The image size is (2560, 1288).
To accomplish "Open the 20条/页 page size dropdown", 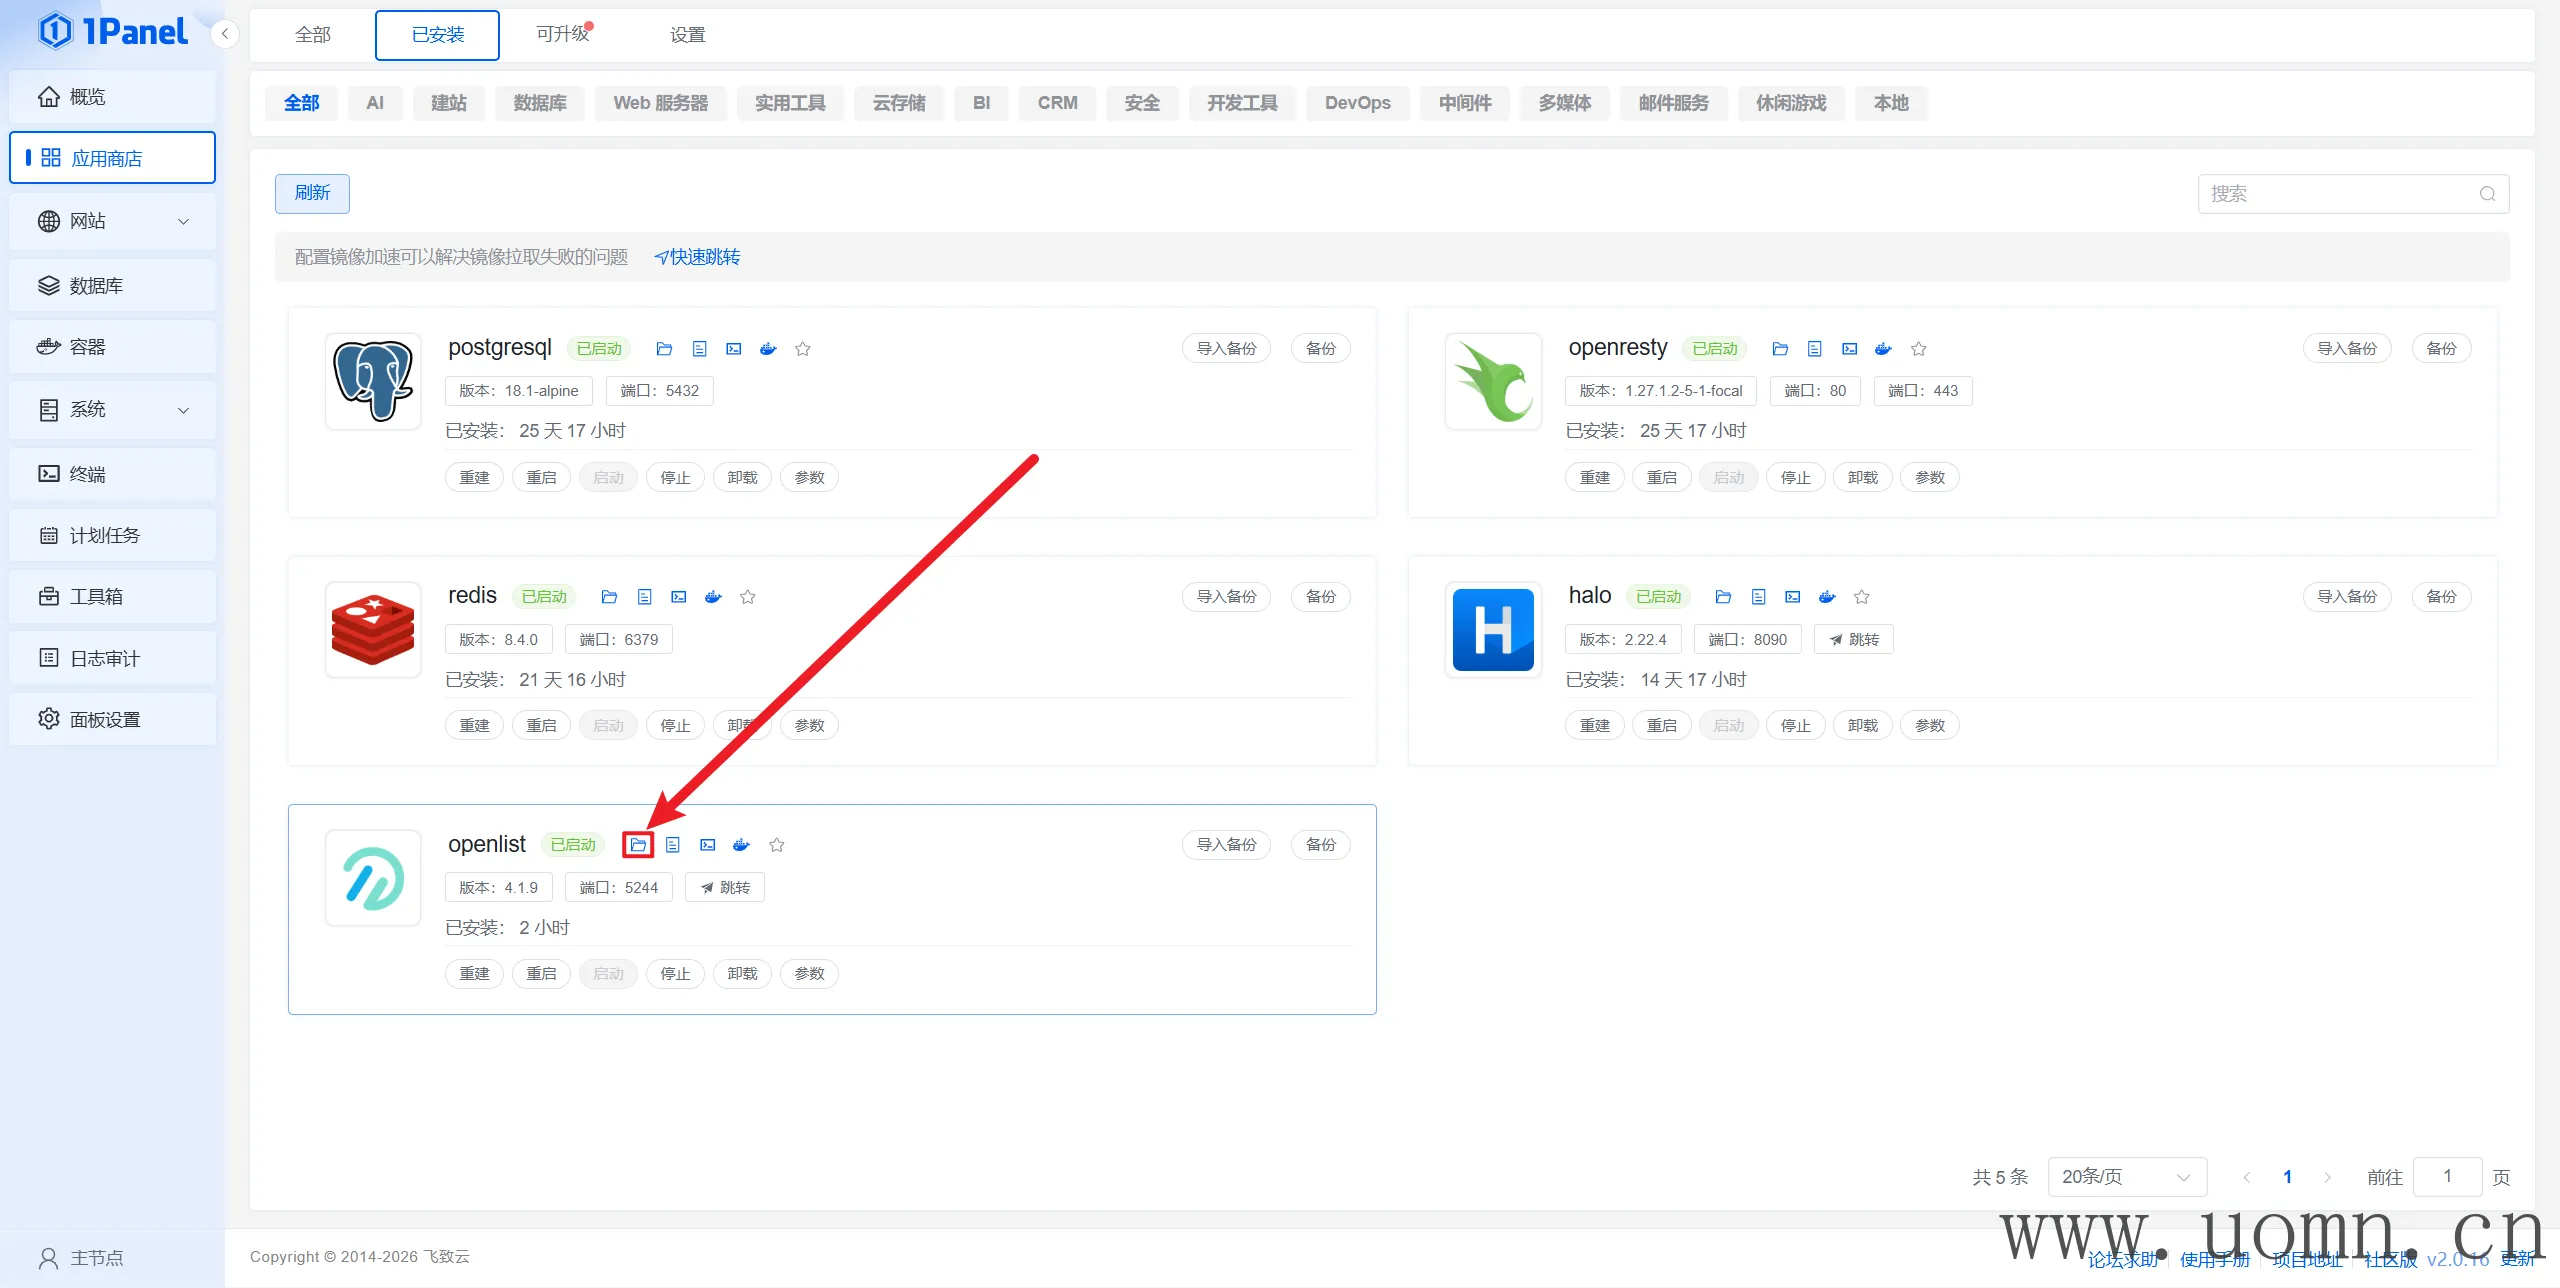I will click(x=2126, y=1177).
